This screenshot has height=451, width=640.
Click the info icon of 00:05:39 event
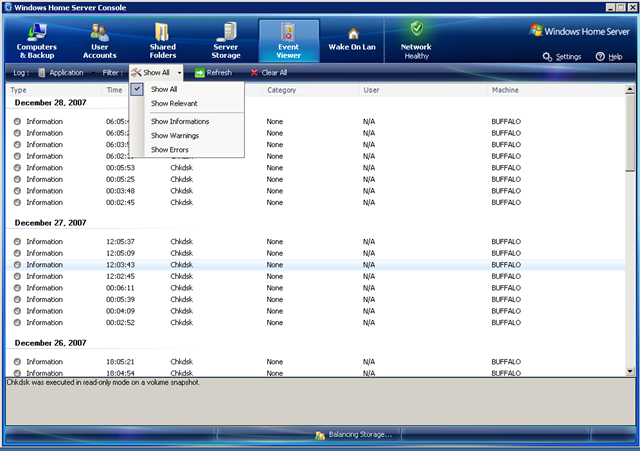click(x=17, y=299)
